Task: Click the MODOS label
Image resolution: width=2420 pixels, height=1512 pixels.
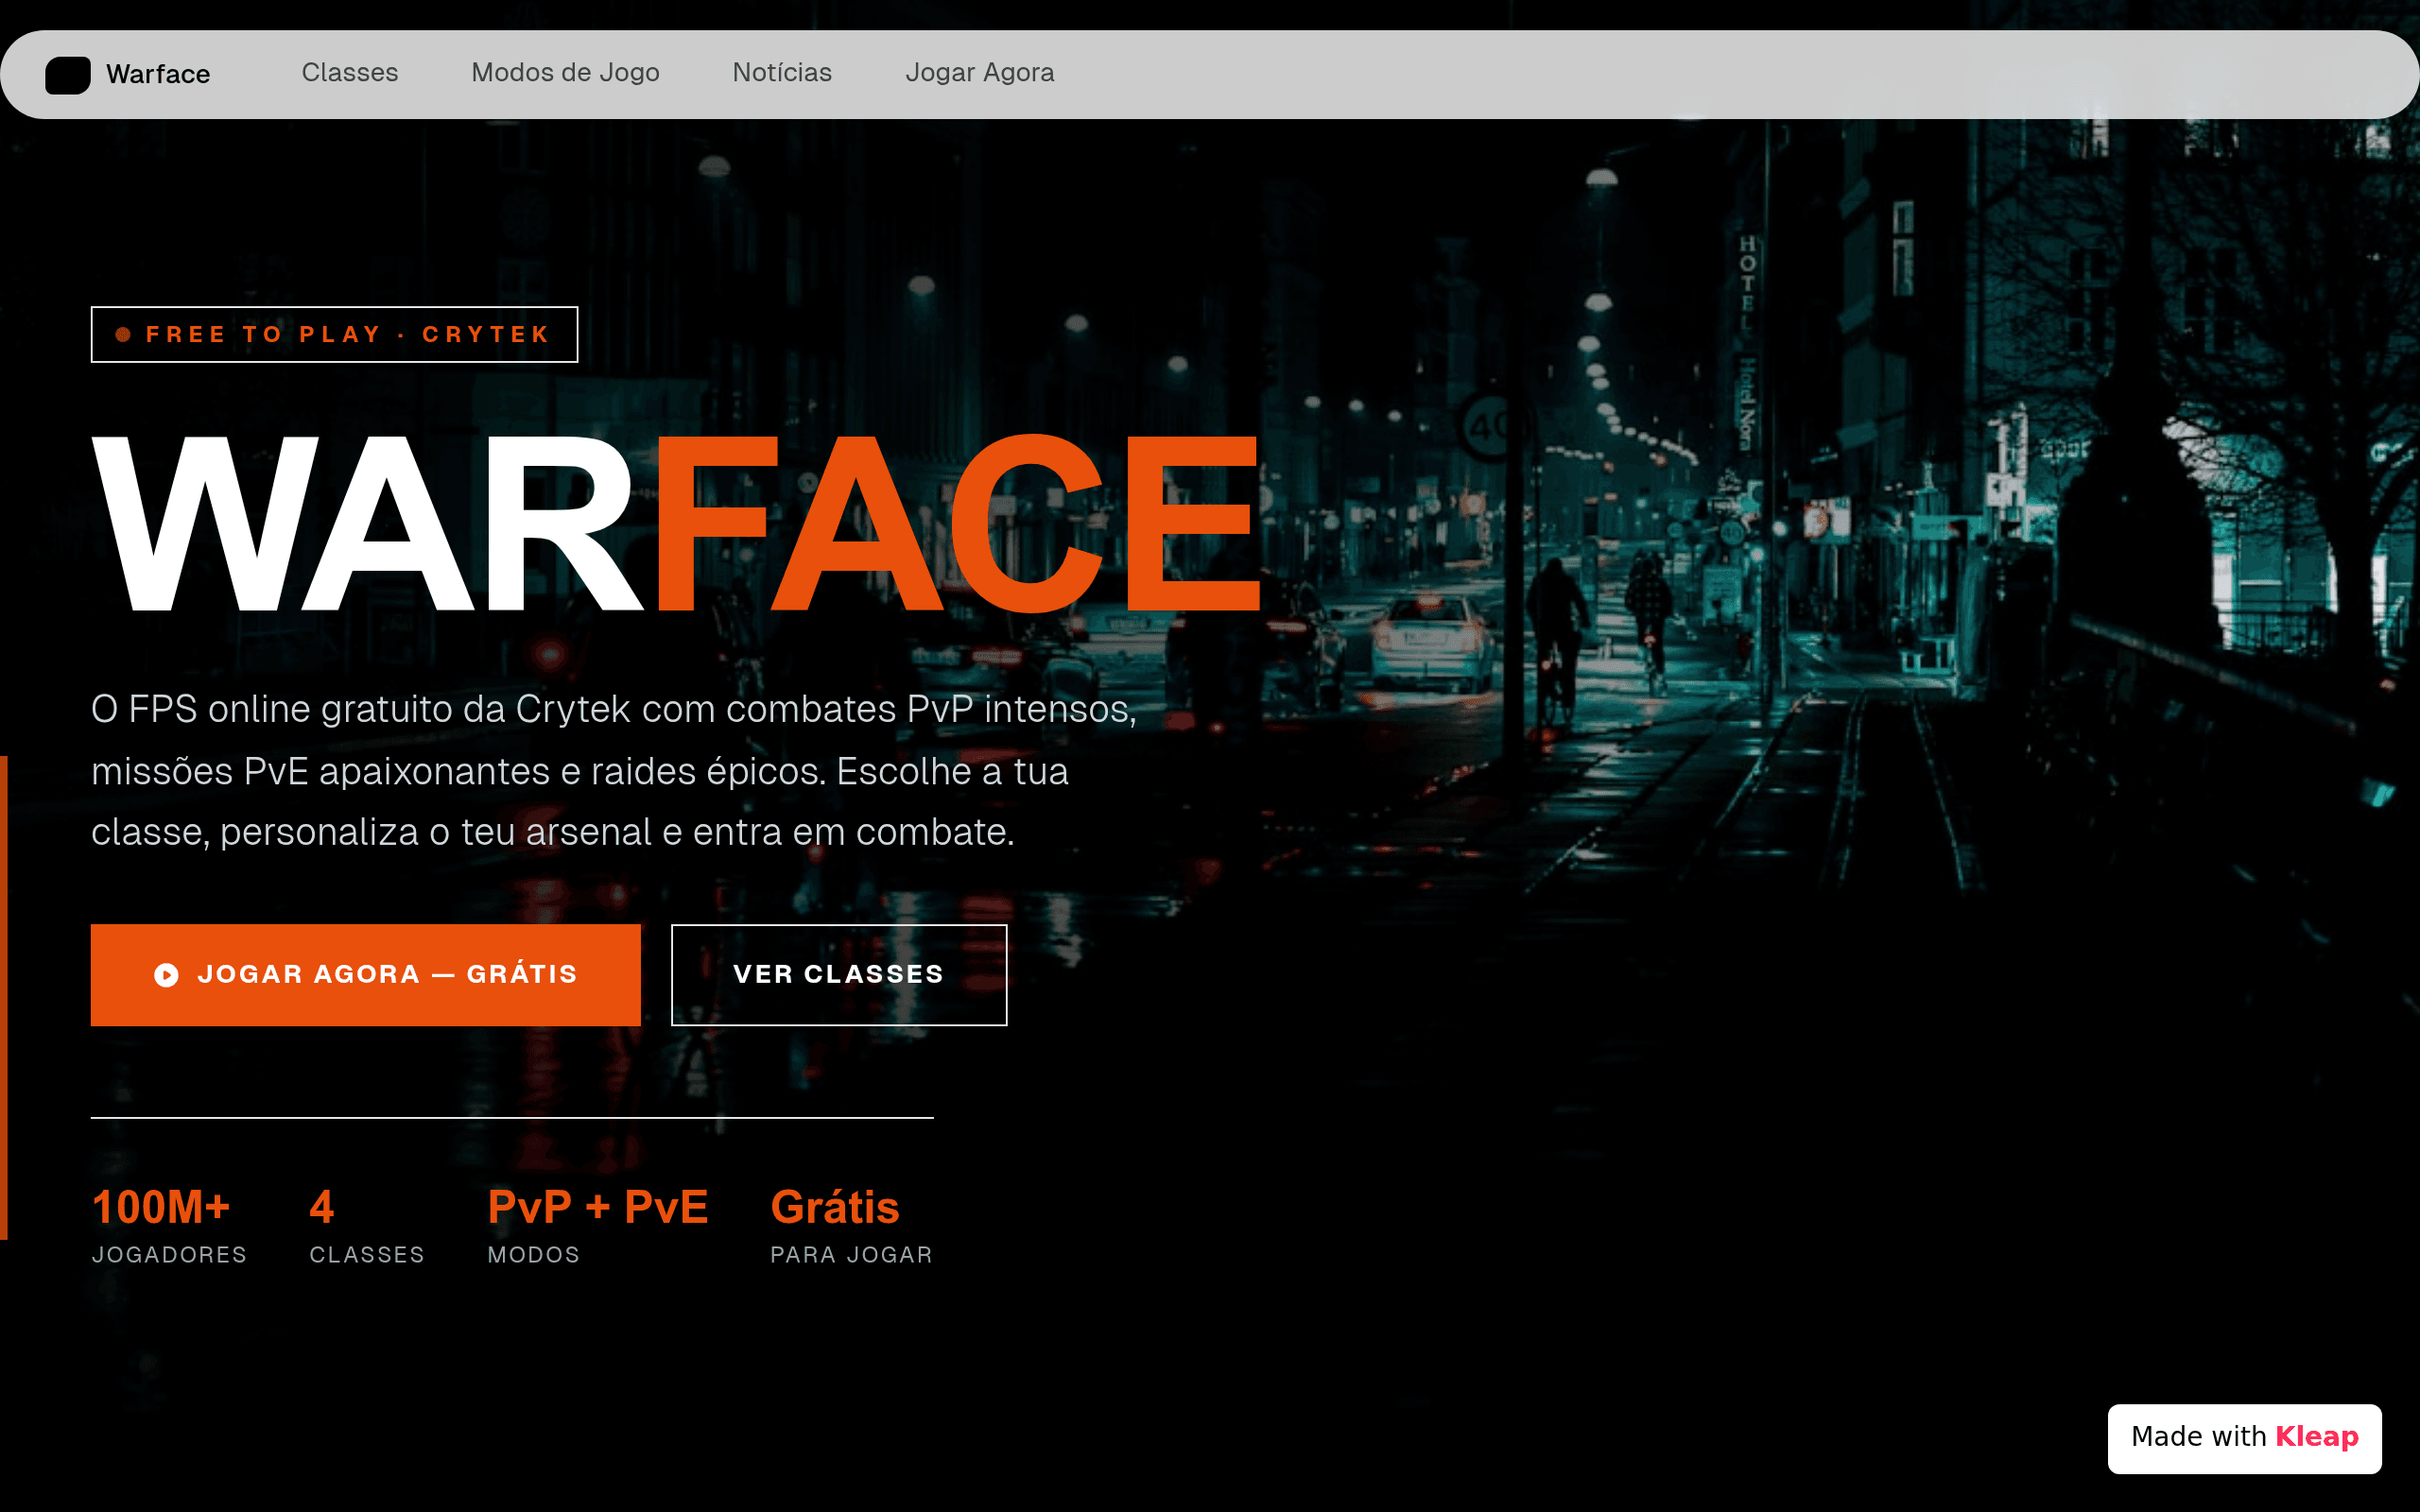Action: (534, 1255)
